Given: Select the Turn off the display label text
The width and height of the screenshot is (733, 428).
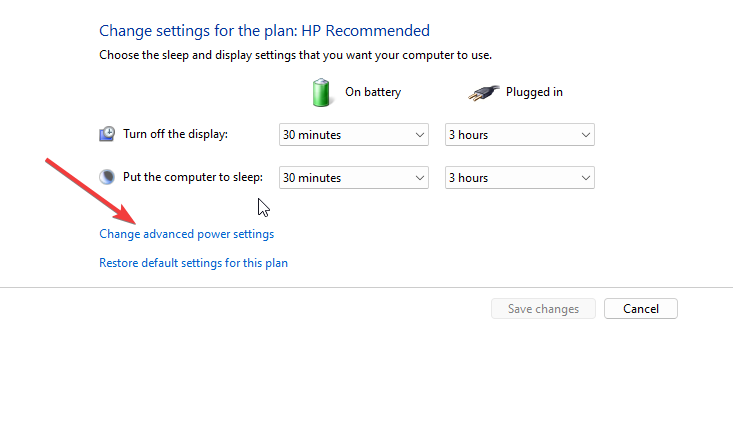Looking at the screenshot, I should (175, 134).
